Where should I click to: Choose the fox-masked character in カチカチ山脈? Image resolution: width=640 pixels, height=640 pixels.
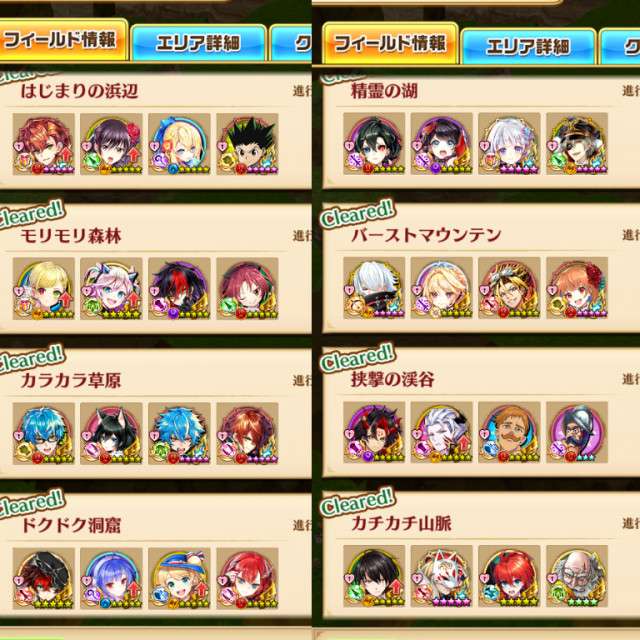(x=442, y=576)
